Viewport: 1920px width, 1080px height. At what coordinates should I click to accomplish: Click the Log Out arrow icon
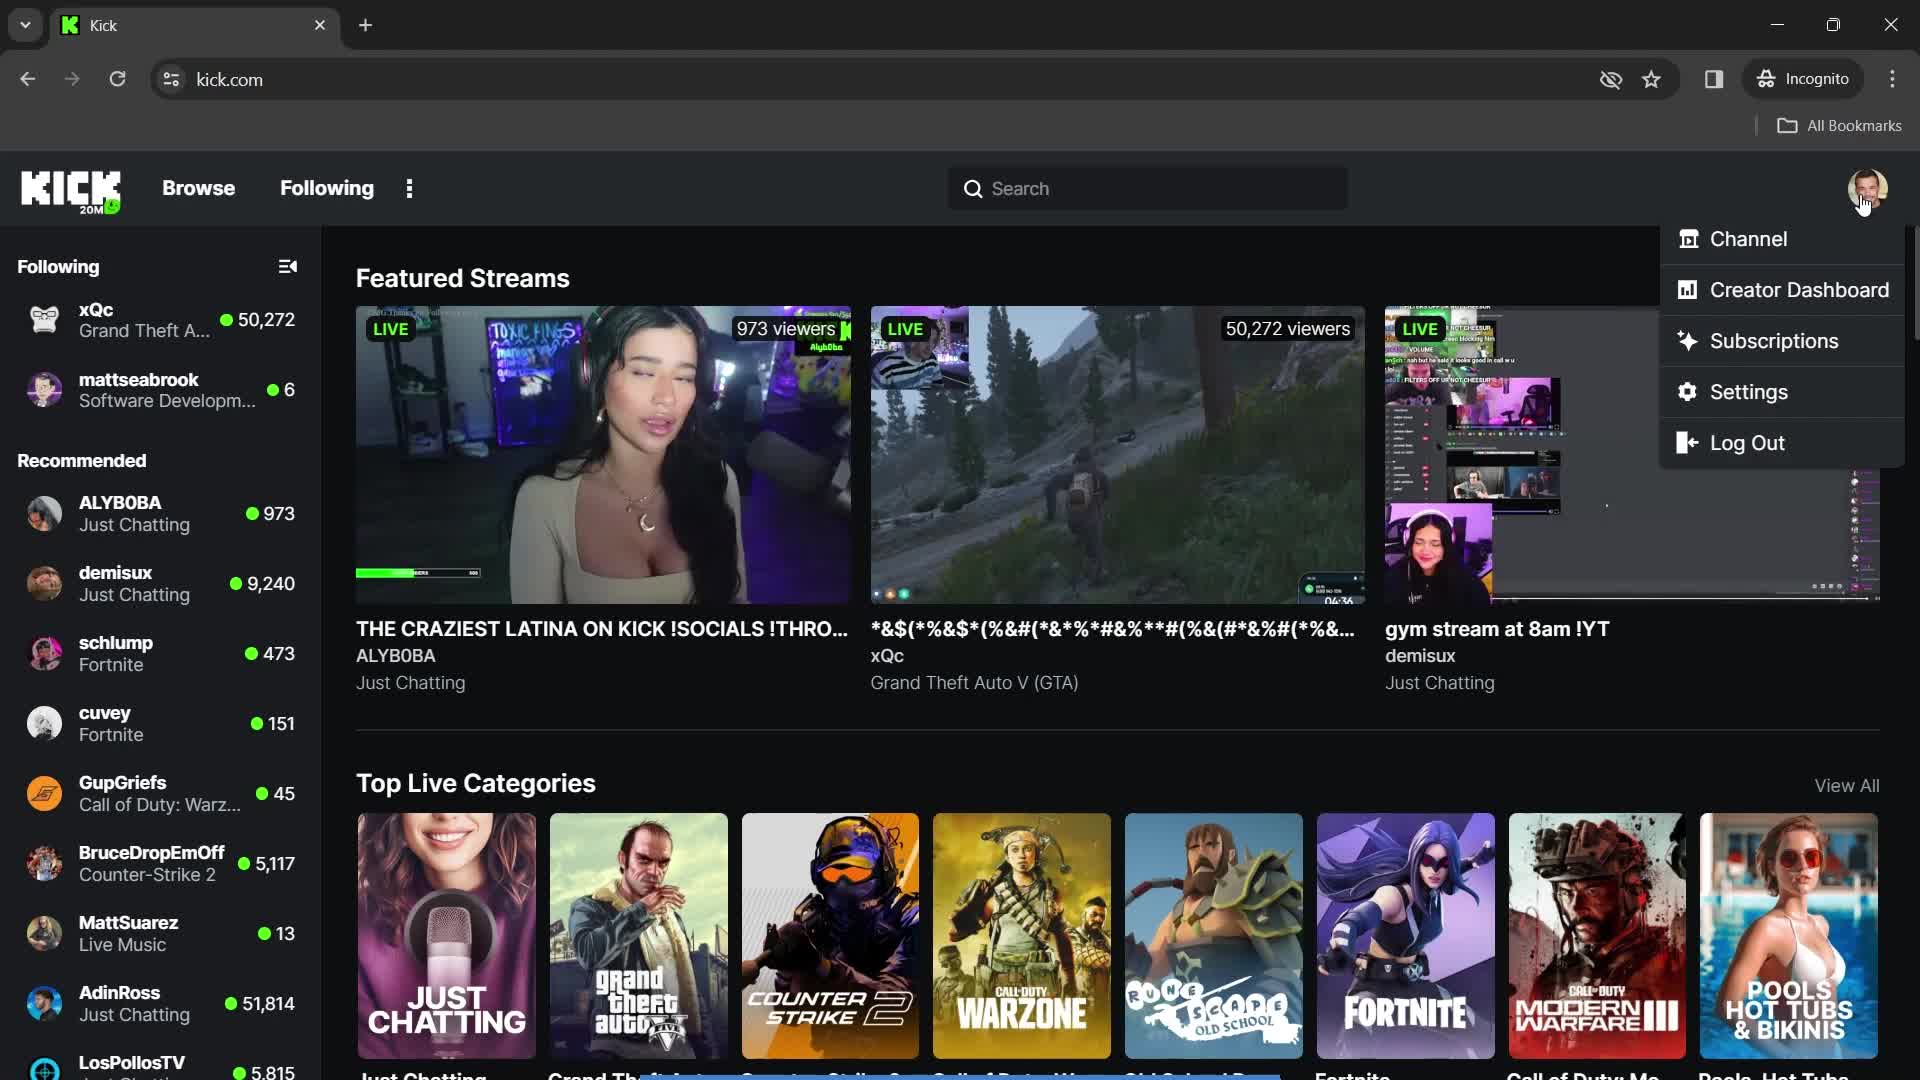1688,443
